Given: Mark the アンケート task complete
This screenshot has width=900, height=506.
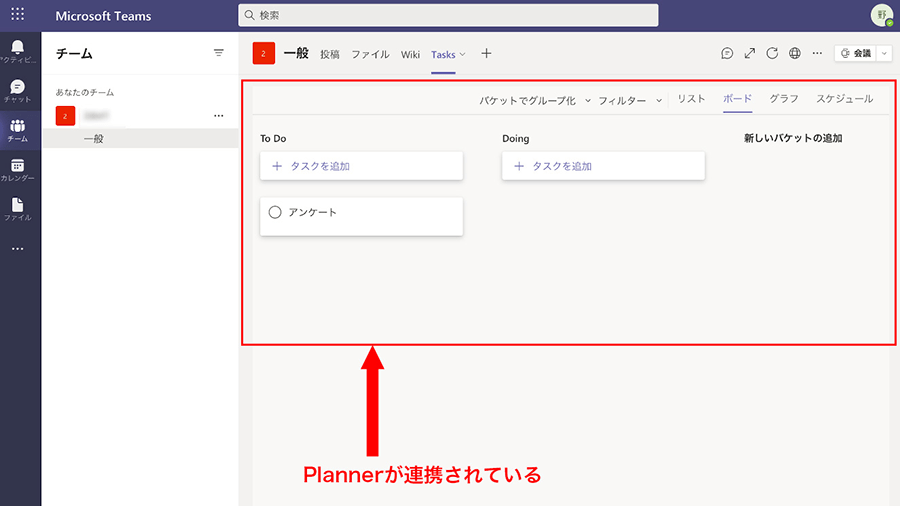Looking at the screenshot, I should pyautogui.click(x=275, y=212).
